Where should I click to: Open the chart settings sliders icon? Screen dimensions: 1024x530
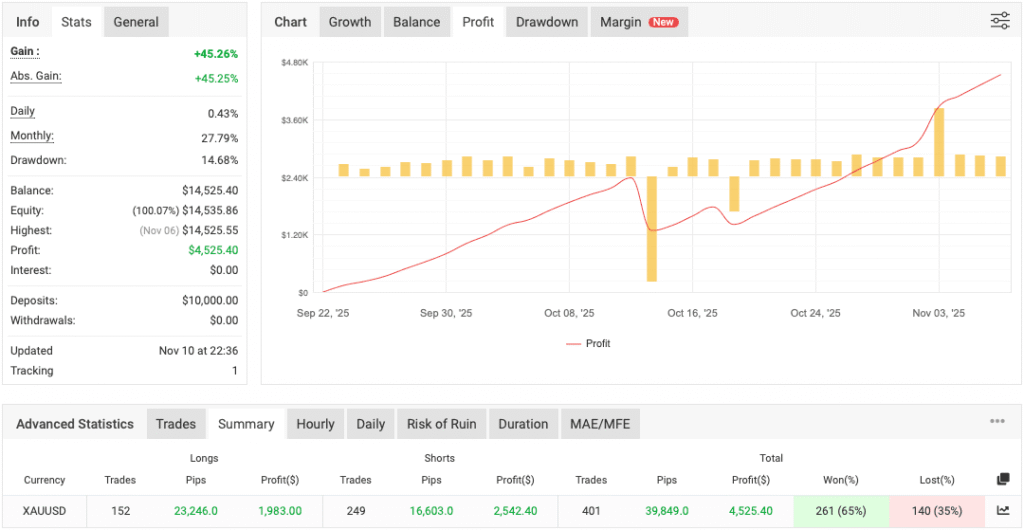[x=999, y=21]
